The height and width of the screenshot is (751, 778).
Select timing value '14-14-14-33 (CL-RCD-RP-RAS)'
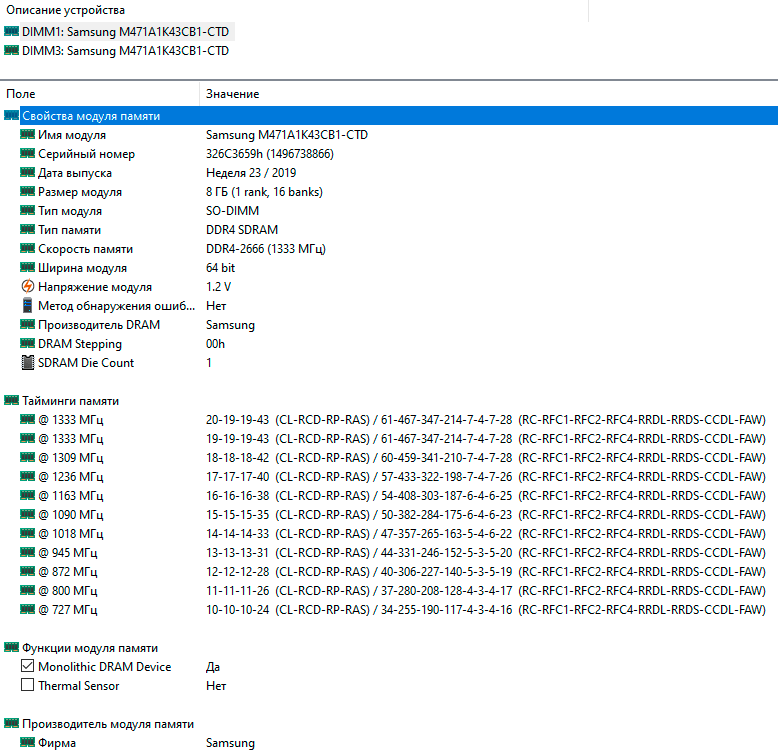(288, 534)
